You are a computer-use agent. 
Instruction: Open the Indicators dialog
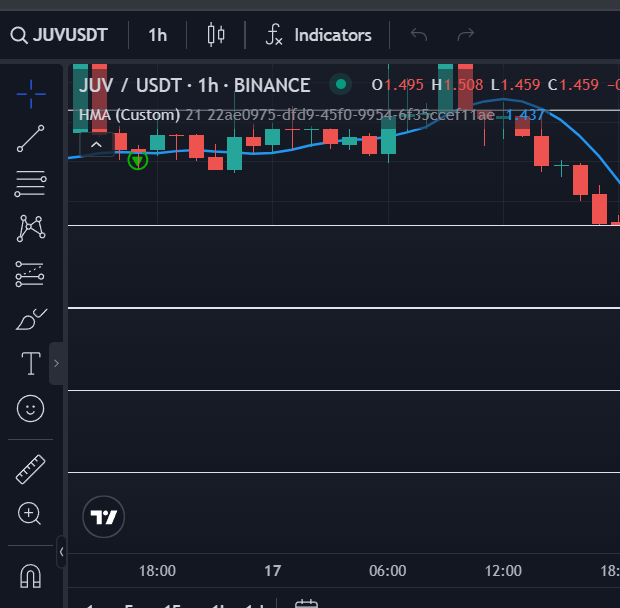pyautogui.click(x=319, y=35)
